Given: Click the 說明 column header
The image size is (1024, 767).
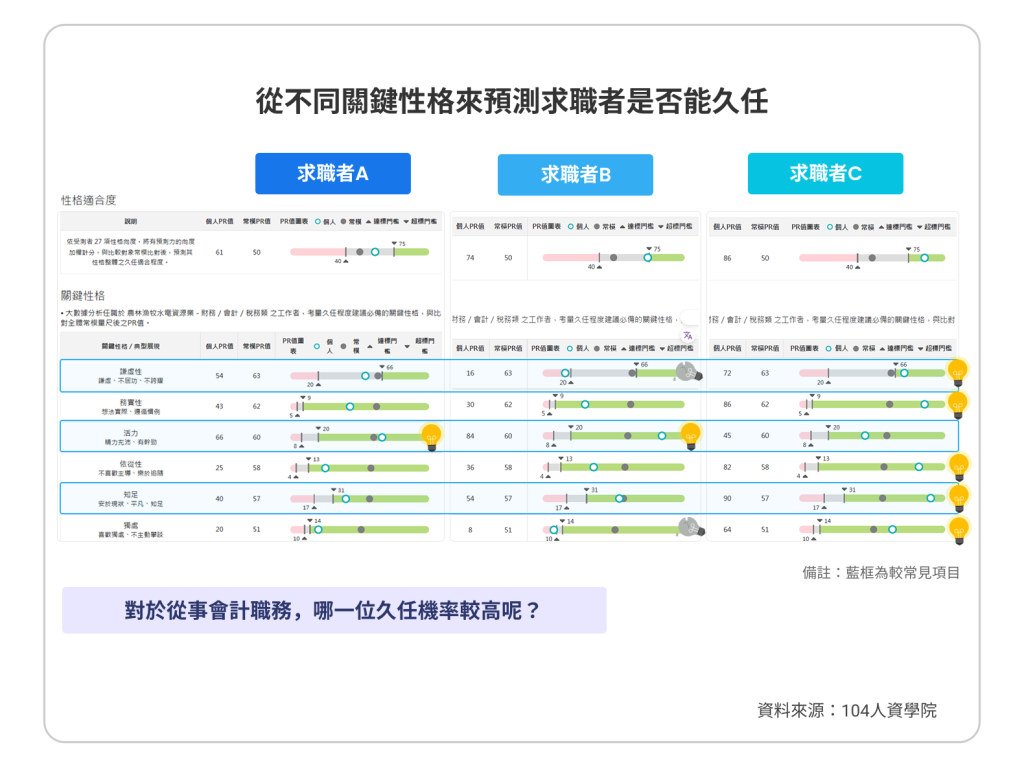Looking at the screenshot, I should tap(131, 221).
